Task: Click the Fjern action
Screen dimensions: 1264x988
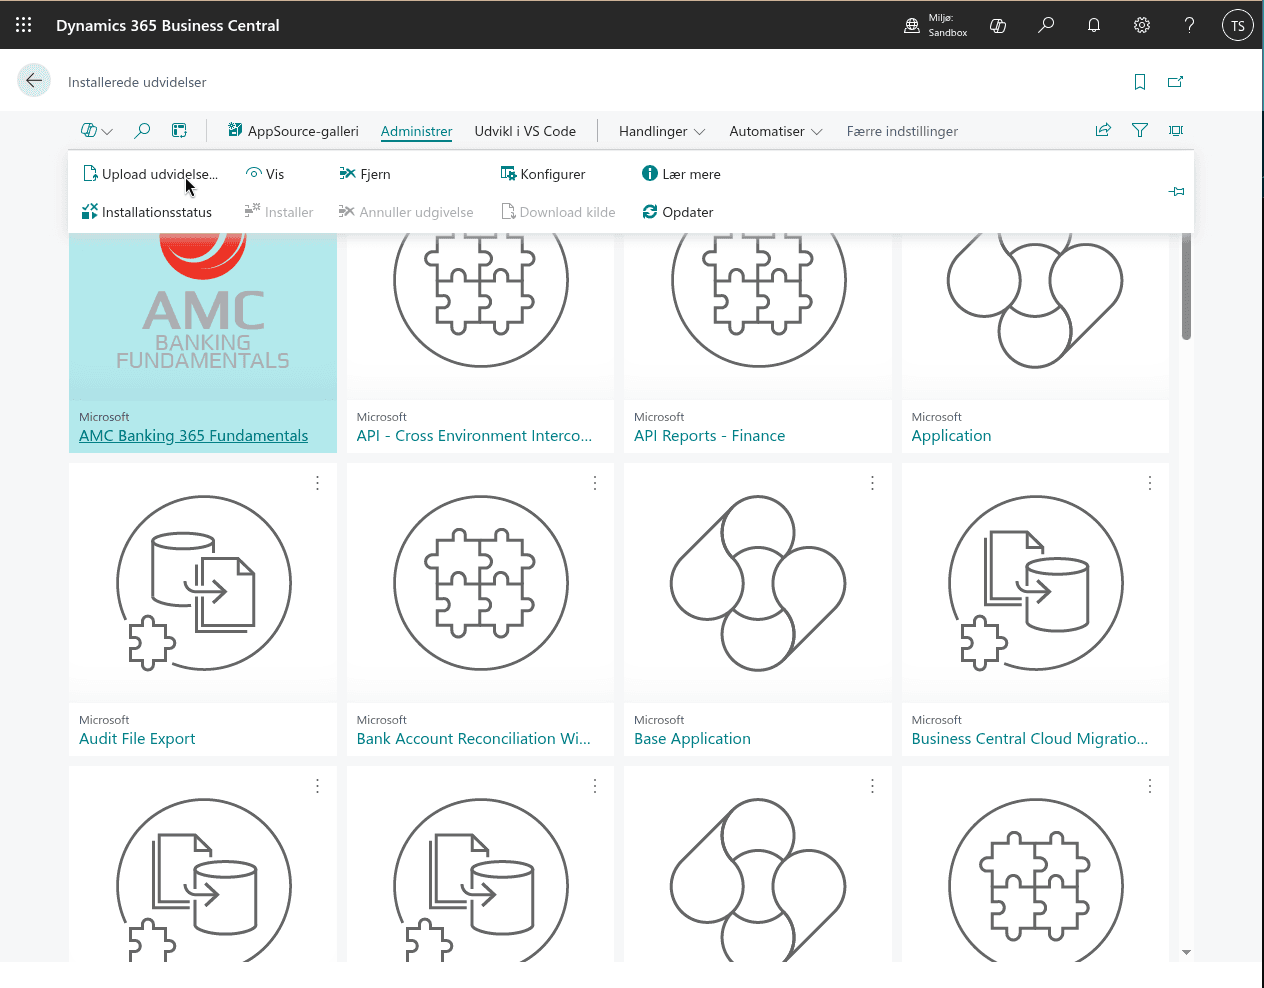Action: [x=365, y=174]
